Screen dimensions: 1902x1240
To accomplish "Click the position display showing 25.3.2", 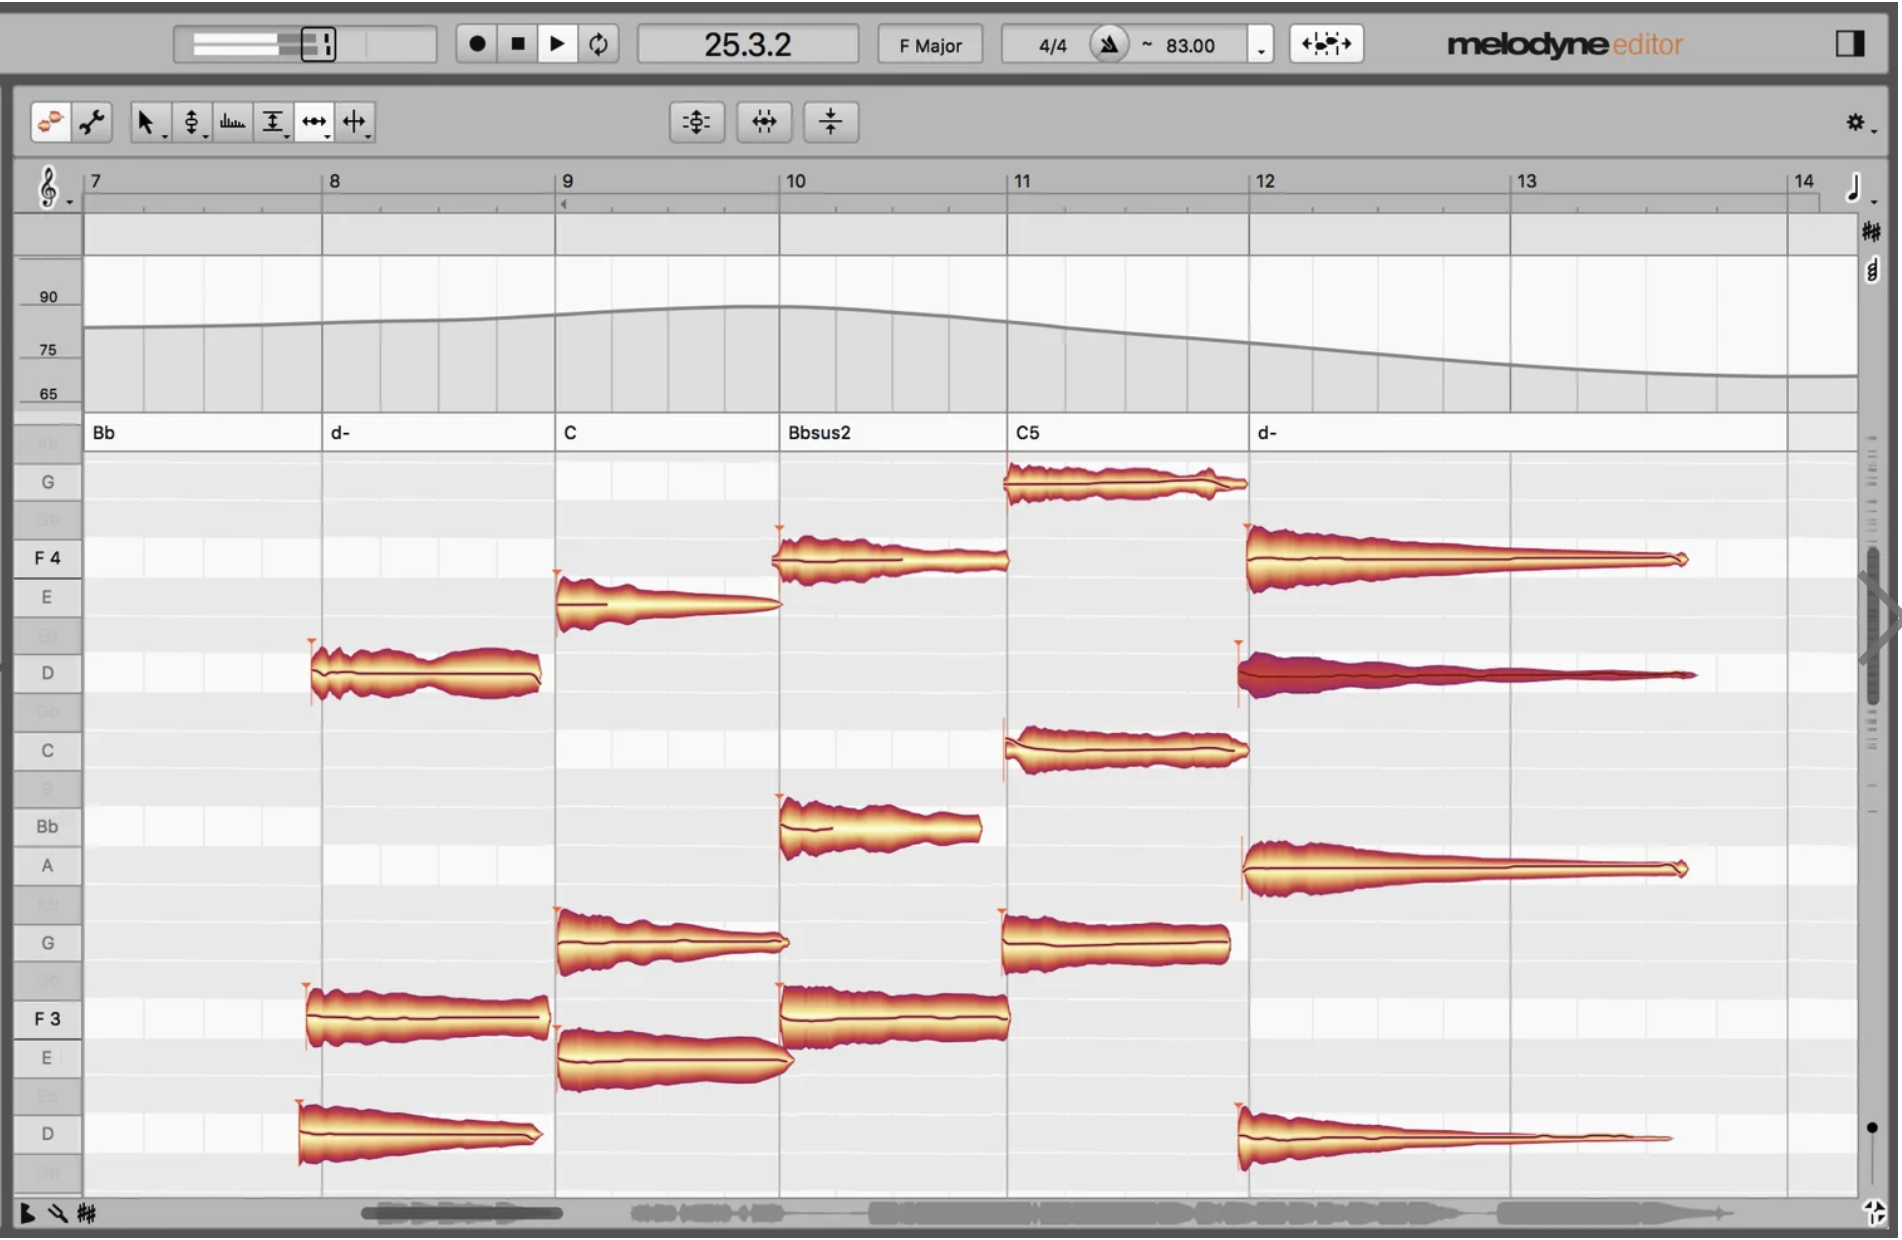I will tap(748, 43).
